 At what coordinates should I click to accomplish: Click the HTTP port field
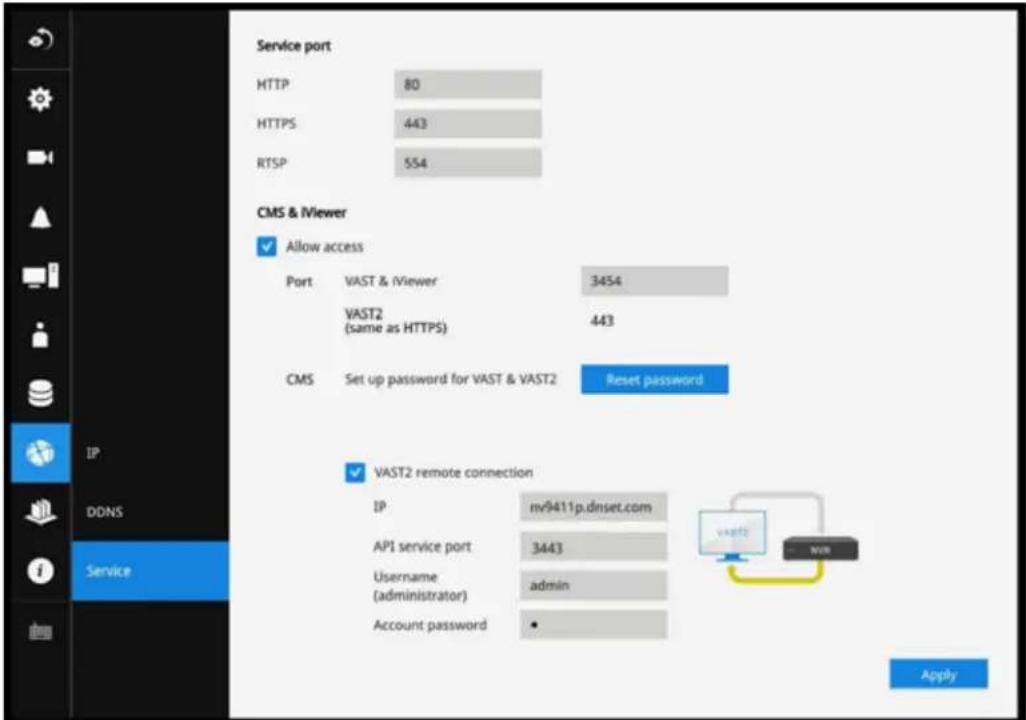(x=468, y=84)
